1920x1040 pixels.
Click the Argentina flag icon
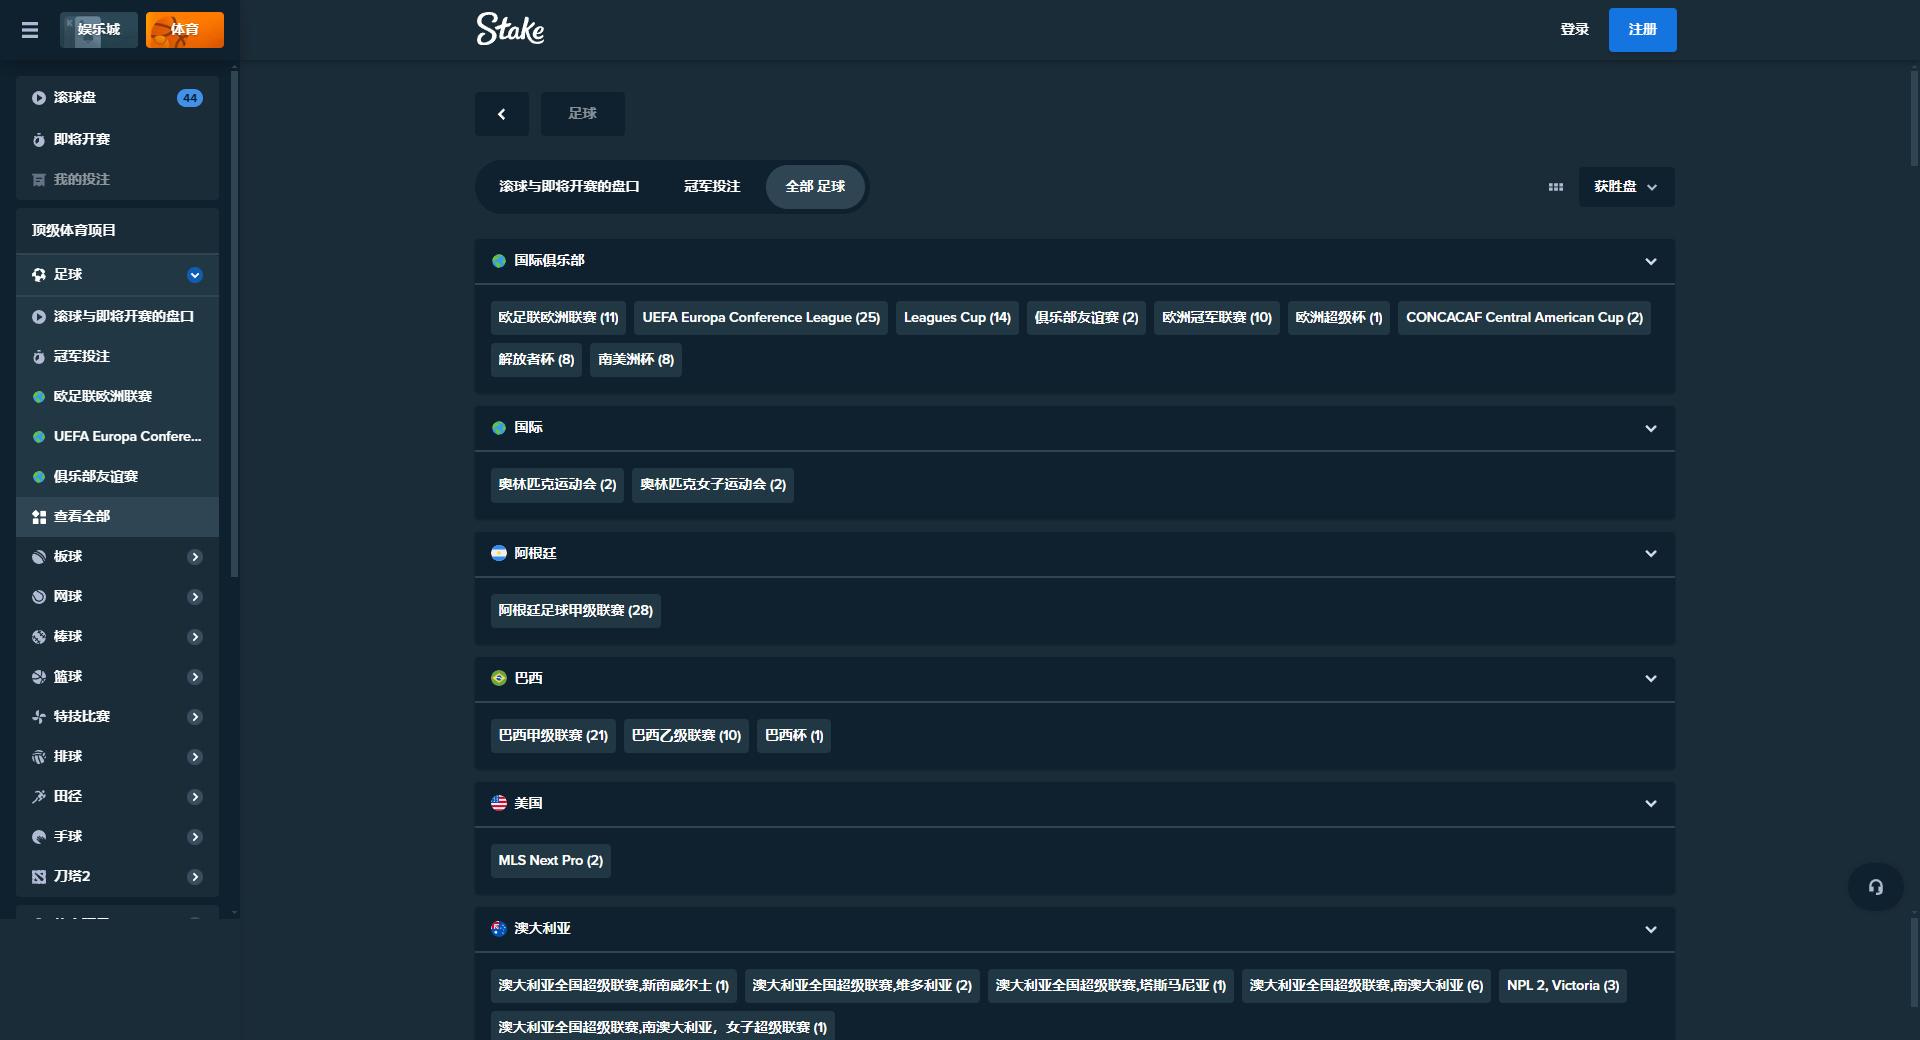pyautogui.click(x=499, y=553)
